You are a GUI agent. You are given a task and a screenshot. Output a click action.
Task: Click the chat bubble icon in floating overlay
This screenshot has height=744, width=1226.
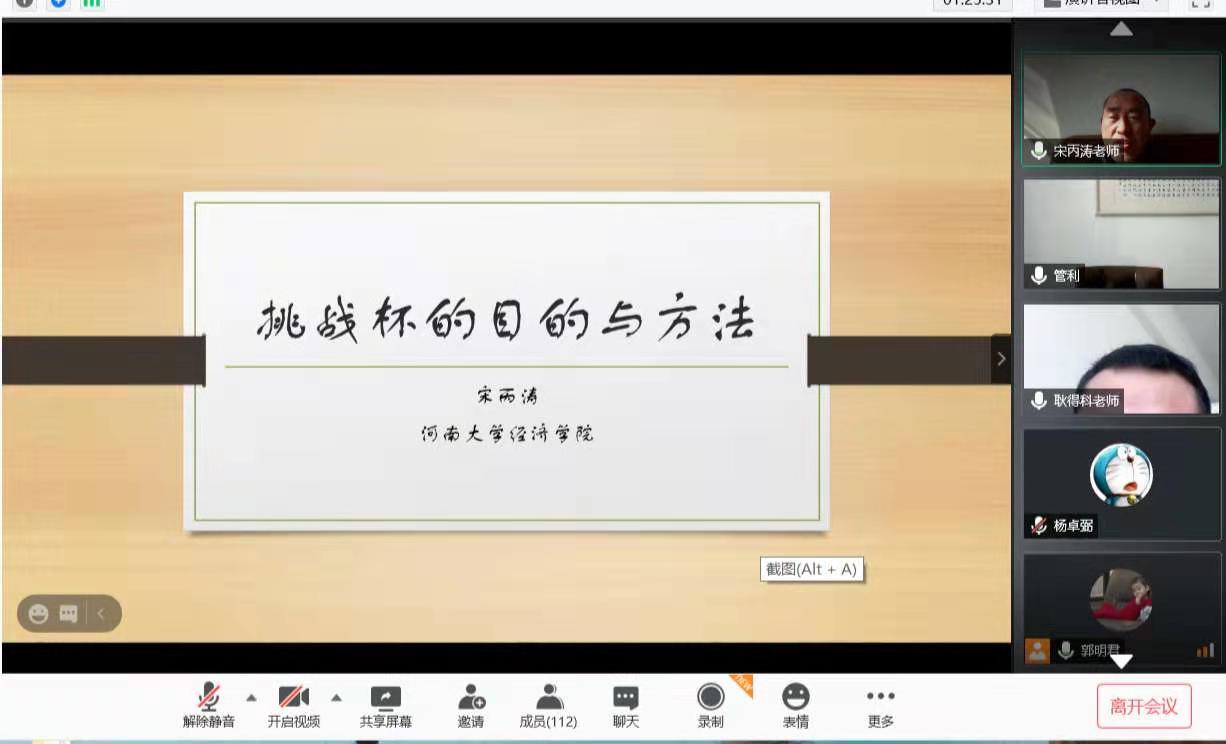click(x=68, y=614)
